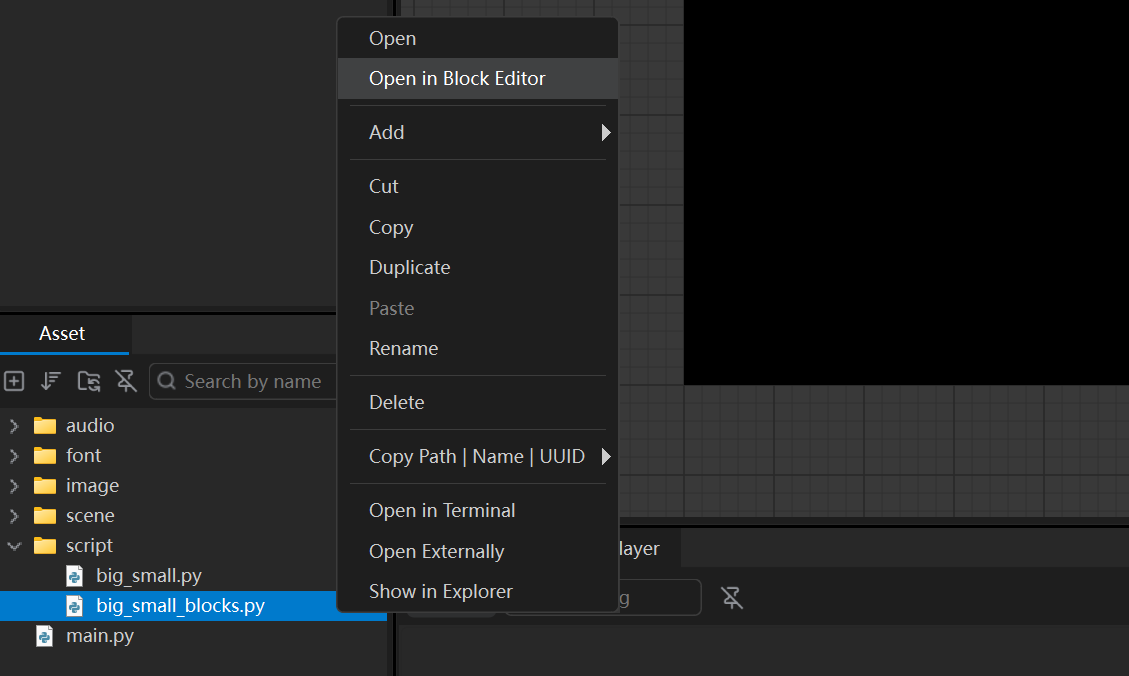Expand the audio folder chevron
Screen dimensions: 1129x676
click(x=14, y=425)
